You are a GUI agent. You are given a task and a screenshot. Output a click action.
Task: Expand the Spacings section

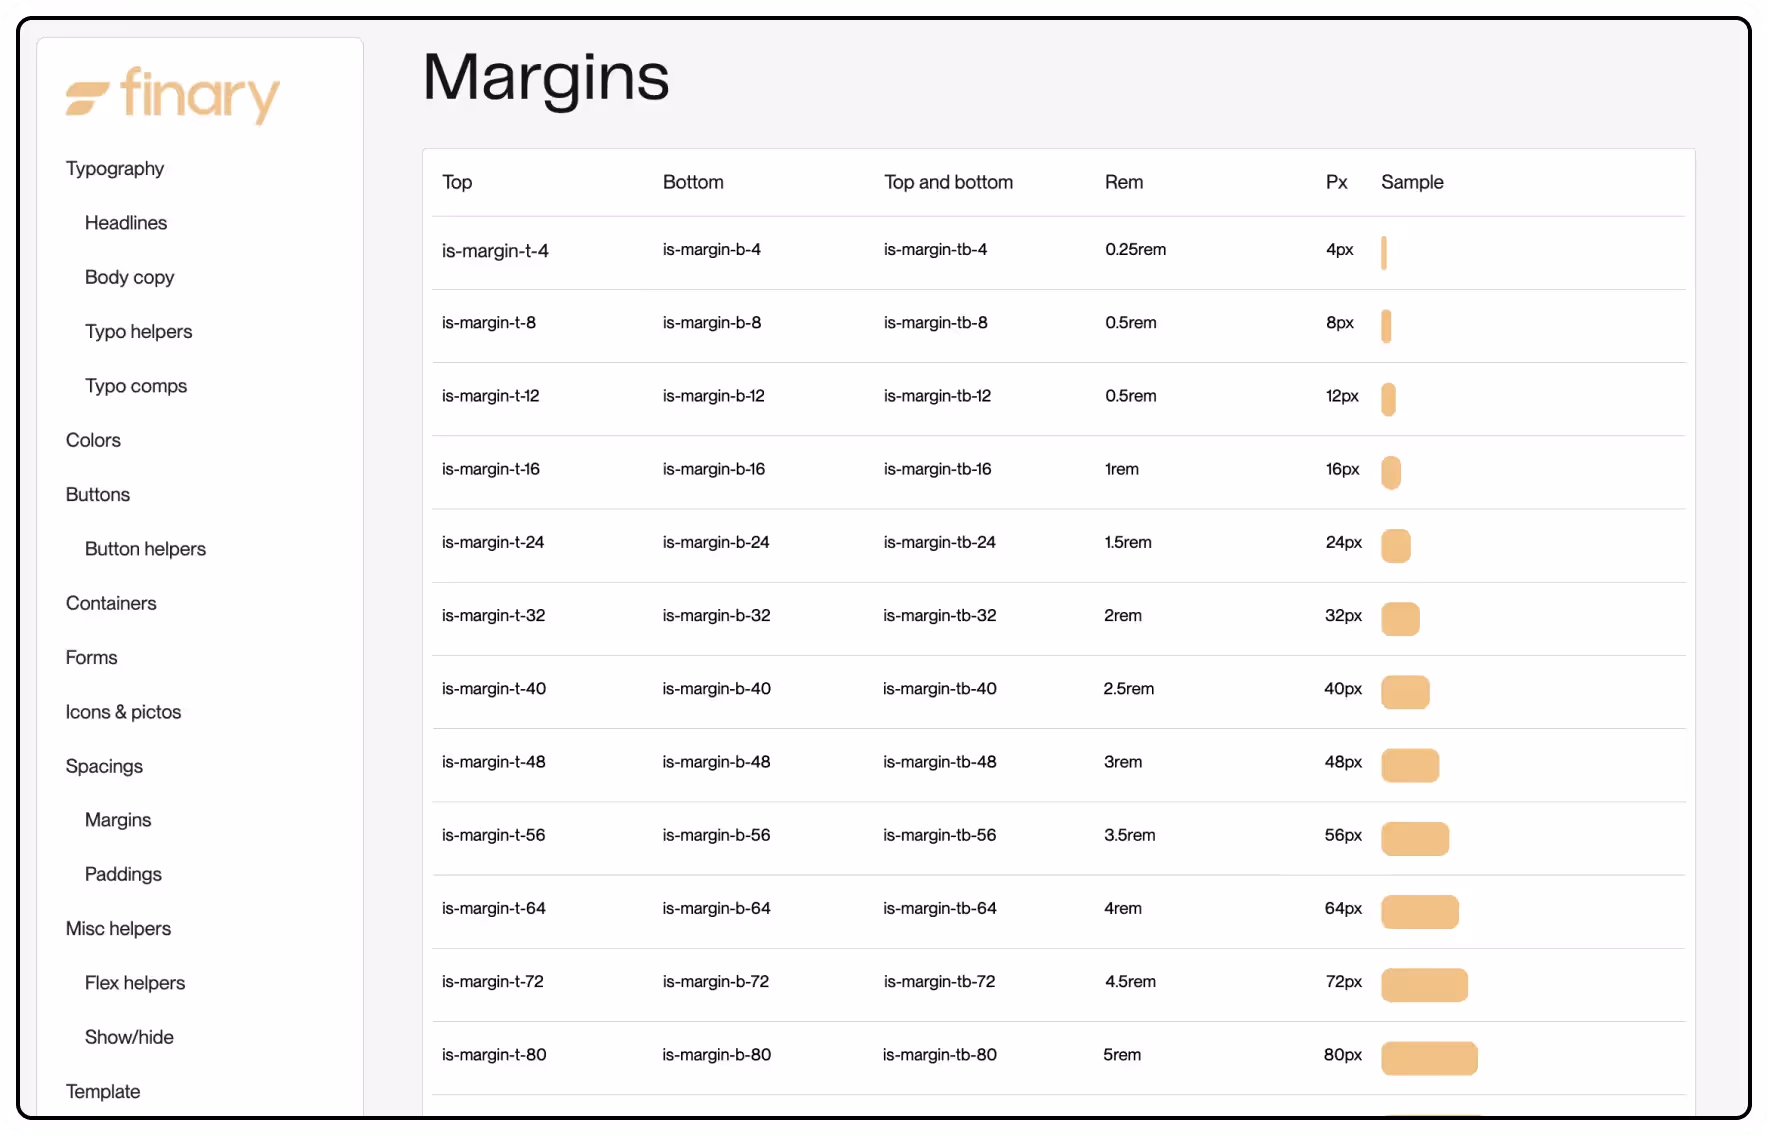coord(104,765)
